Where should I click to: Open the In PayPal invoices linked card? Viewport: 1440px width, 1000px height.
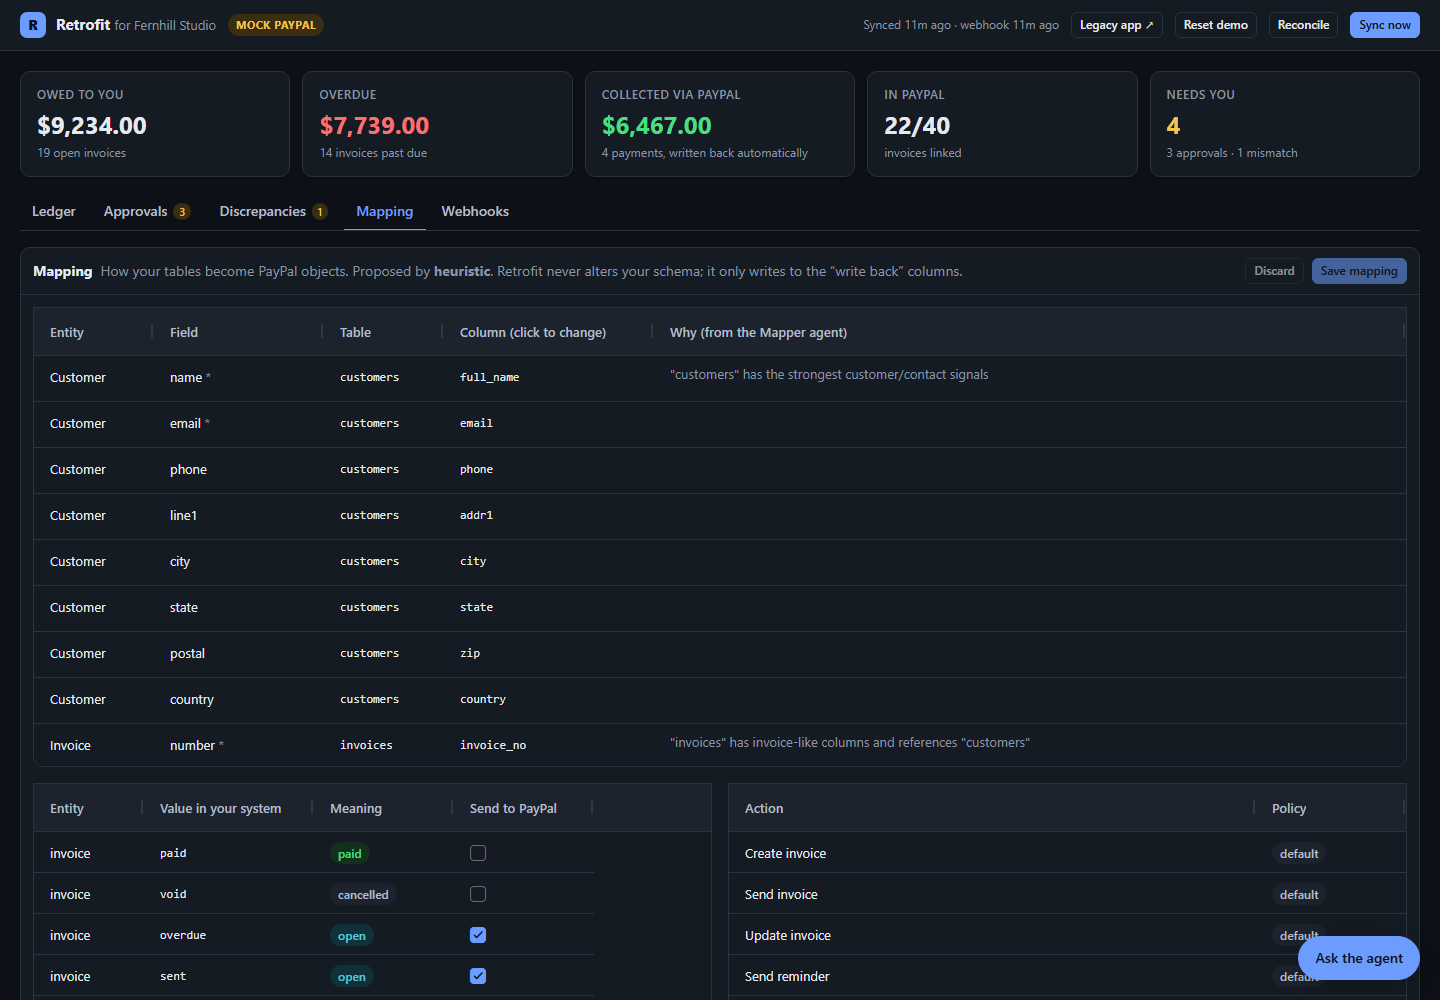(1002, 124)
